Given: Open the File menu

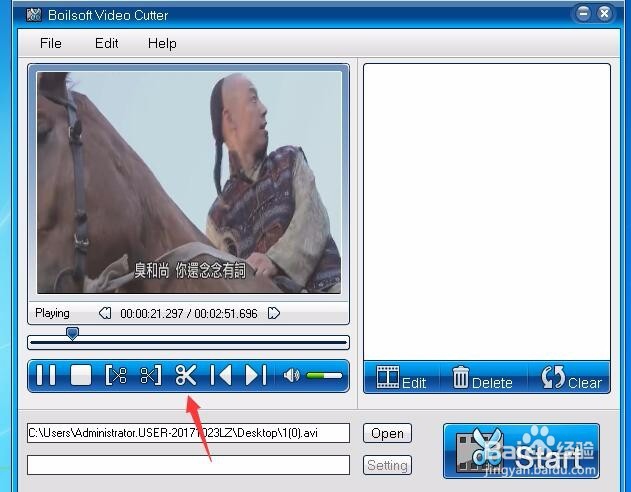Looking at the screenshot, I should tap(51, 43).
